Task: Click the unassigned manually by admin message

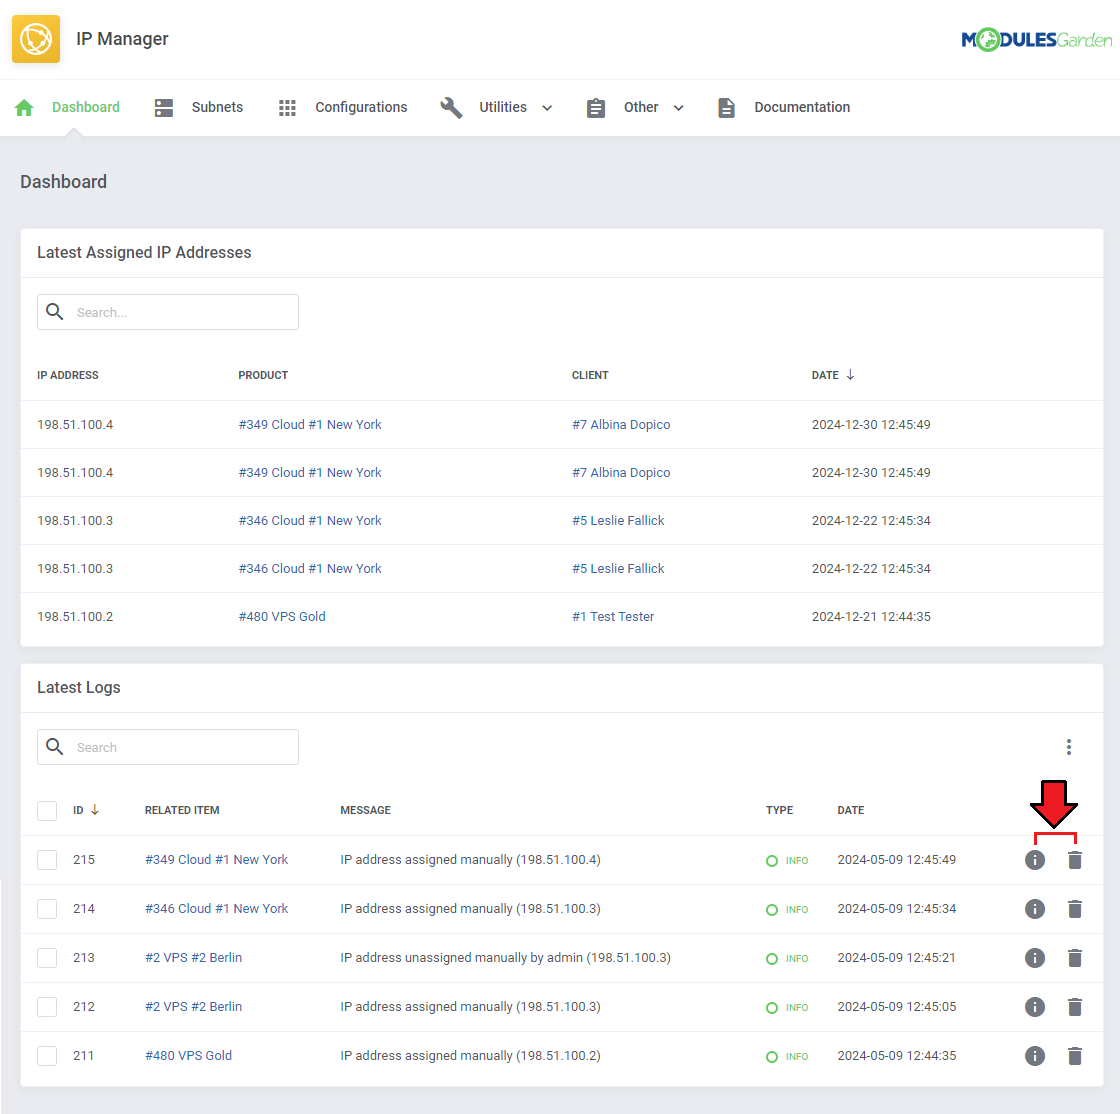Action: click(506, 958)
